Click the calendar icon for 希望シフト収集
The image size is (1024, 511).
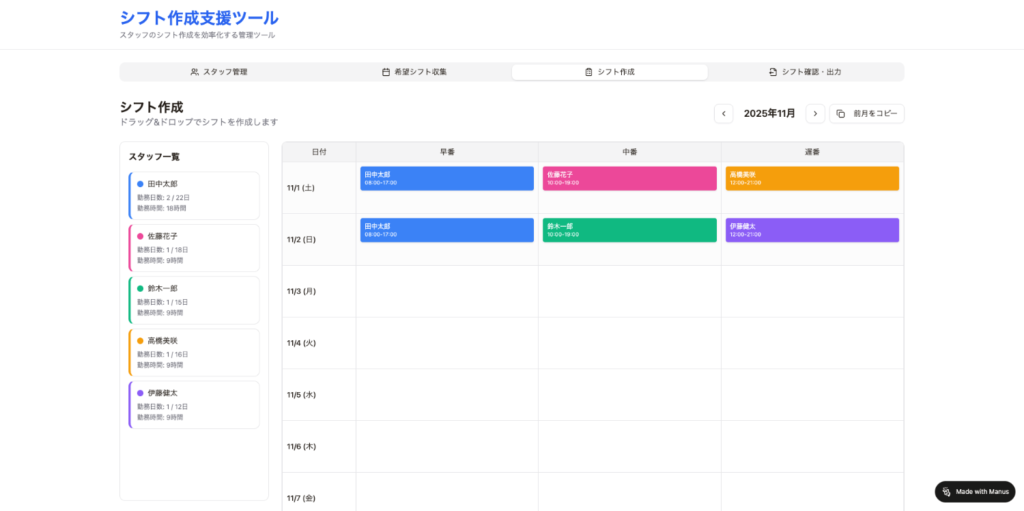click(x=386, y=72)
